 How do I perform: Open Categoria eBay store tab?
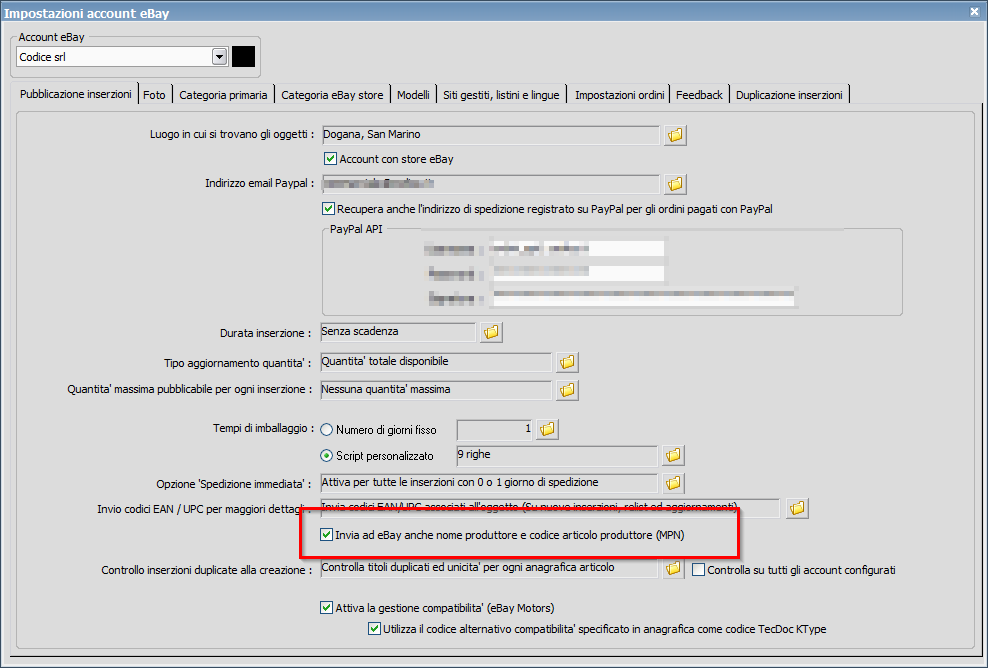(332, 95)
